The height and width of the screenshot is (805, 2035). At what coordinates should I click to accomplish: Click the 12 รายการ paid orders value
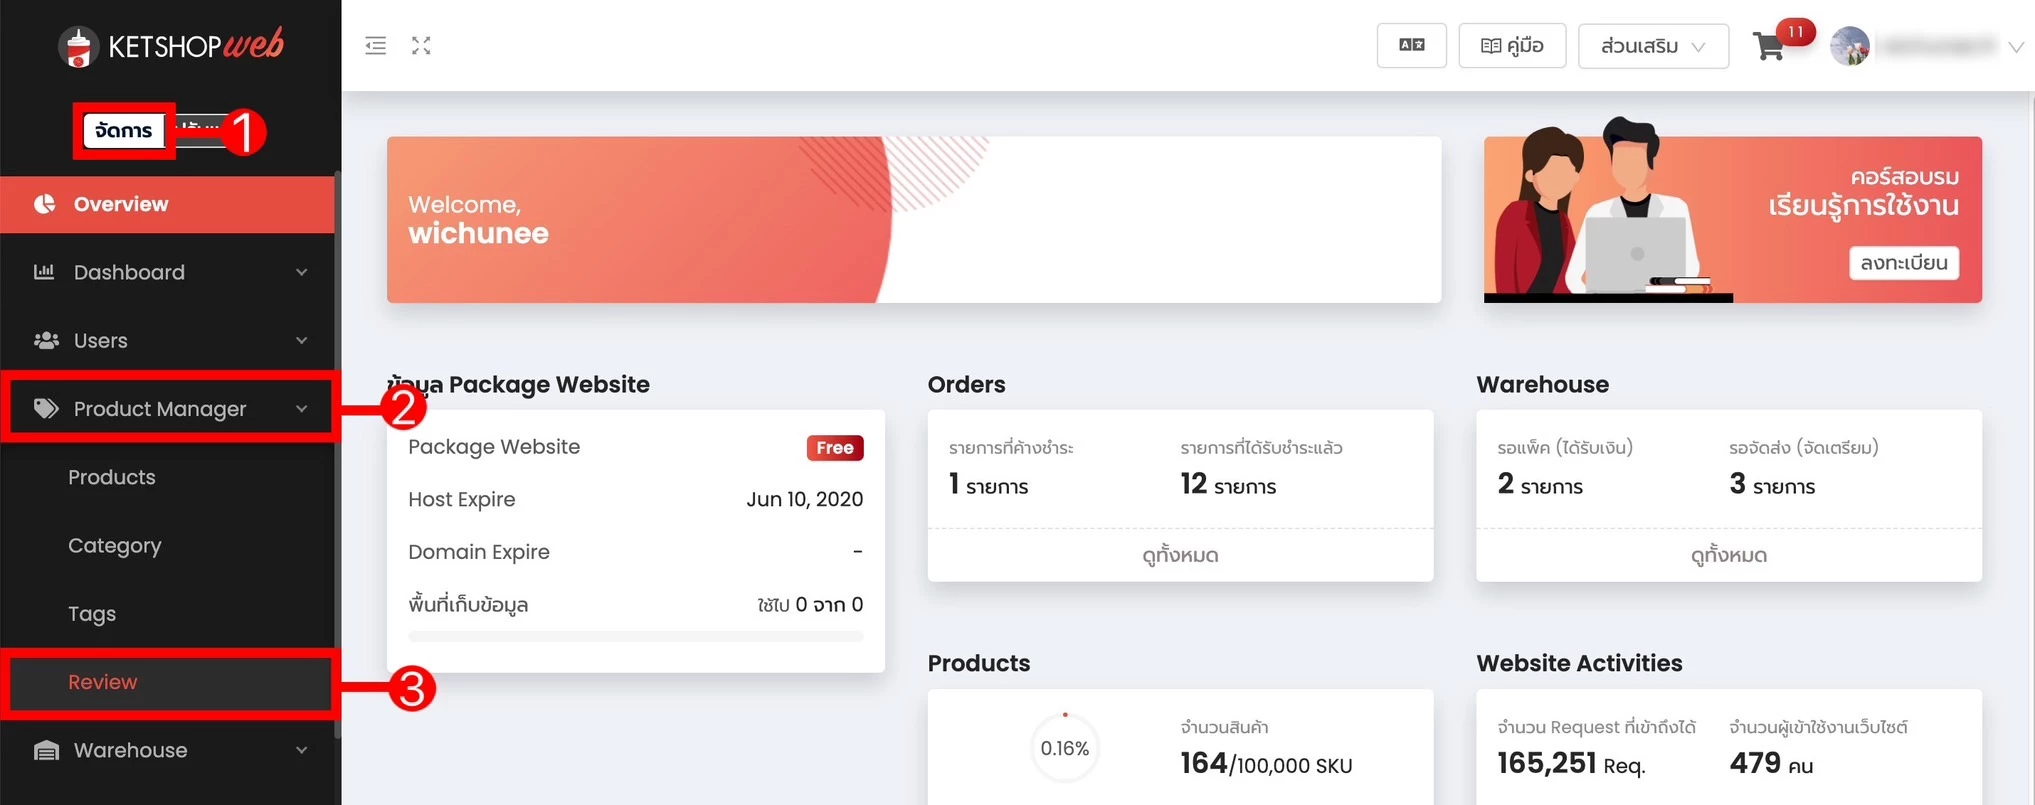tap(1228, 485)
